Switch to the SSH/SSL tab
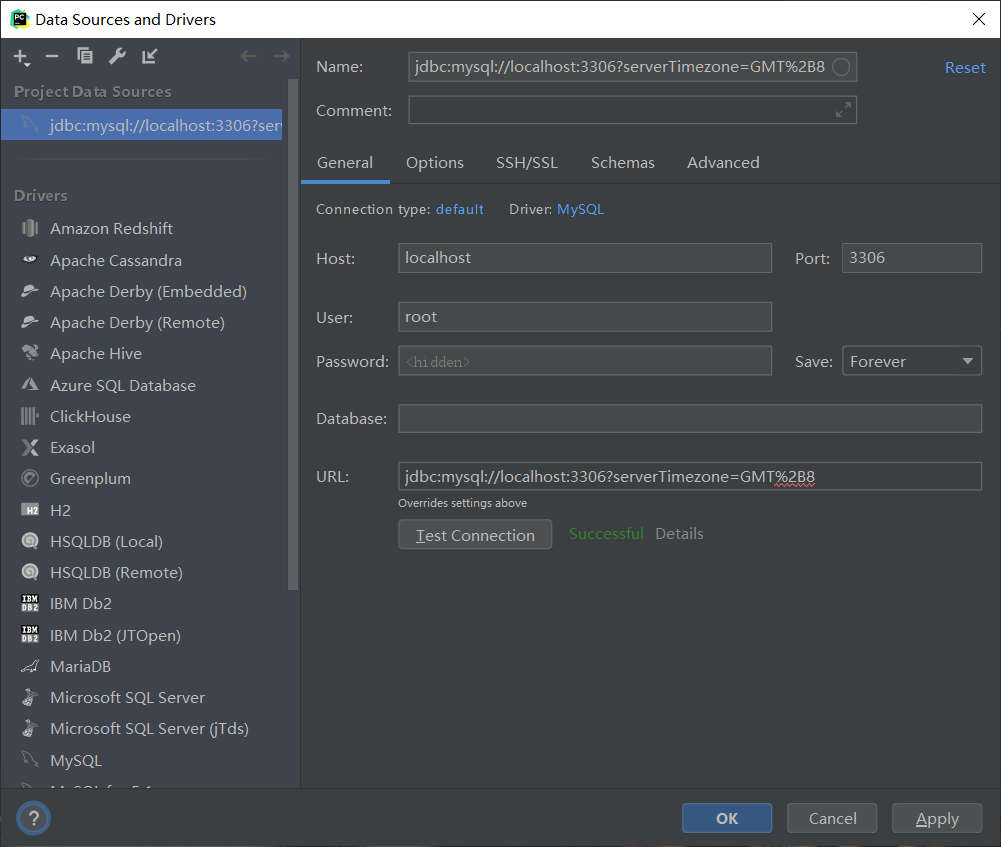 [527, 162]
